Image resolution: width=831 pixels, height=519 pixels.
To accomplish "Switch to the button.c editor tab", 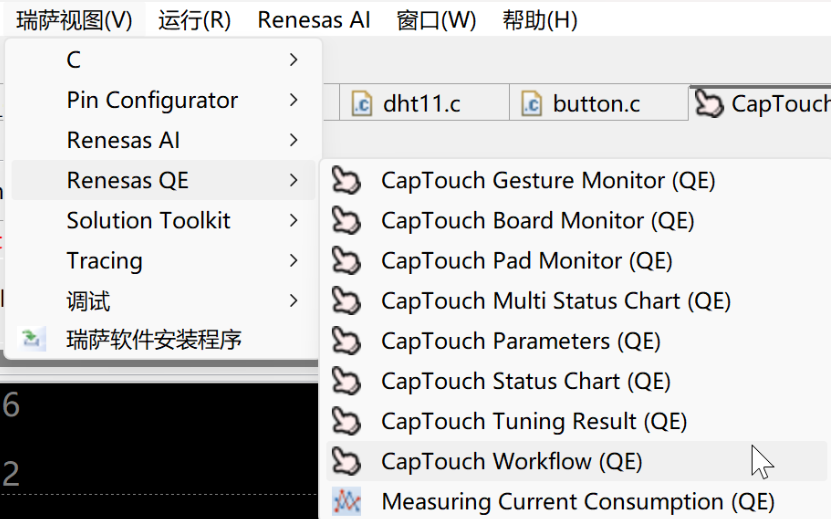I will pyautogui.click(x=595, y=104).
